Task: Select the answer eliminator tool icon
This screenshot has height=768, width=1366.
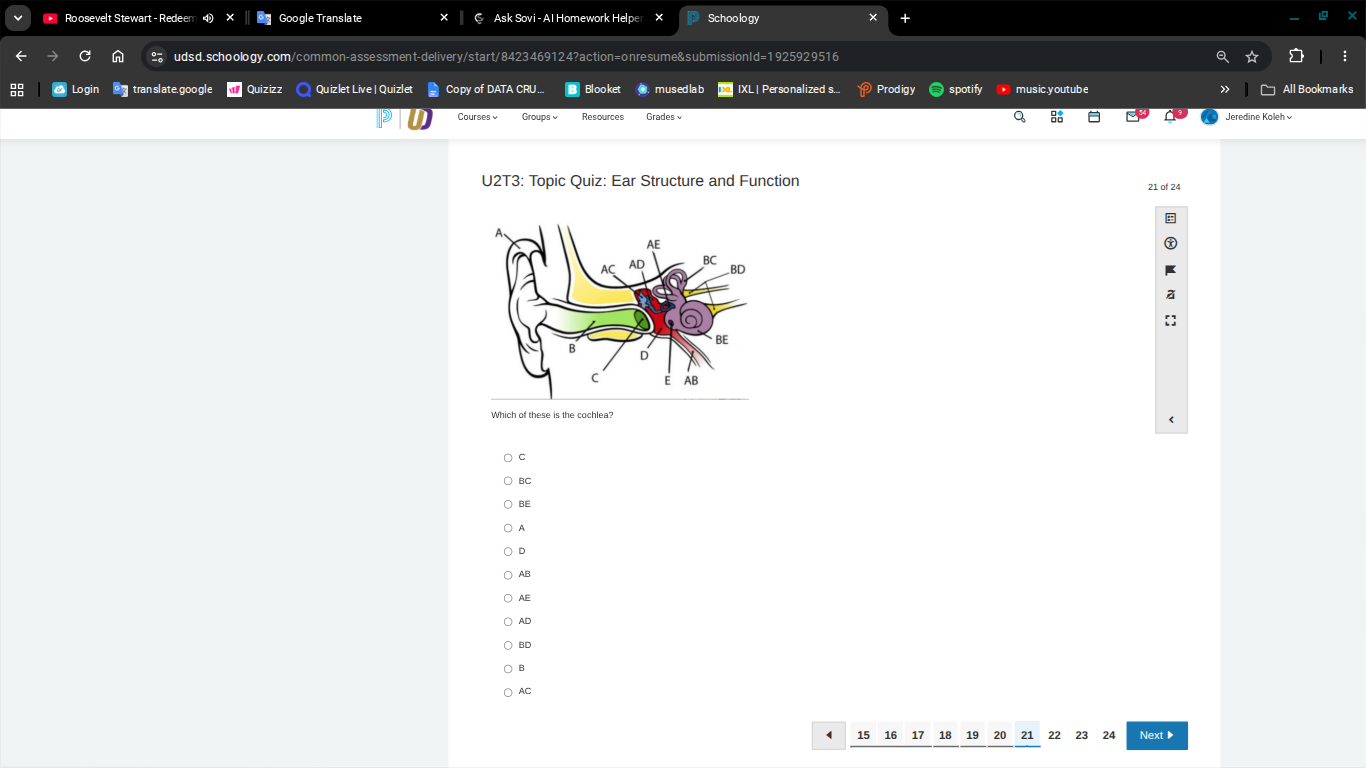Action: (x=1171, y=295)
